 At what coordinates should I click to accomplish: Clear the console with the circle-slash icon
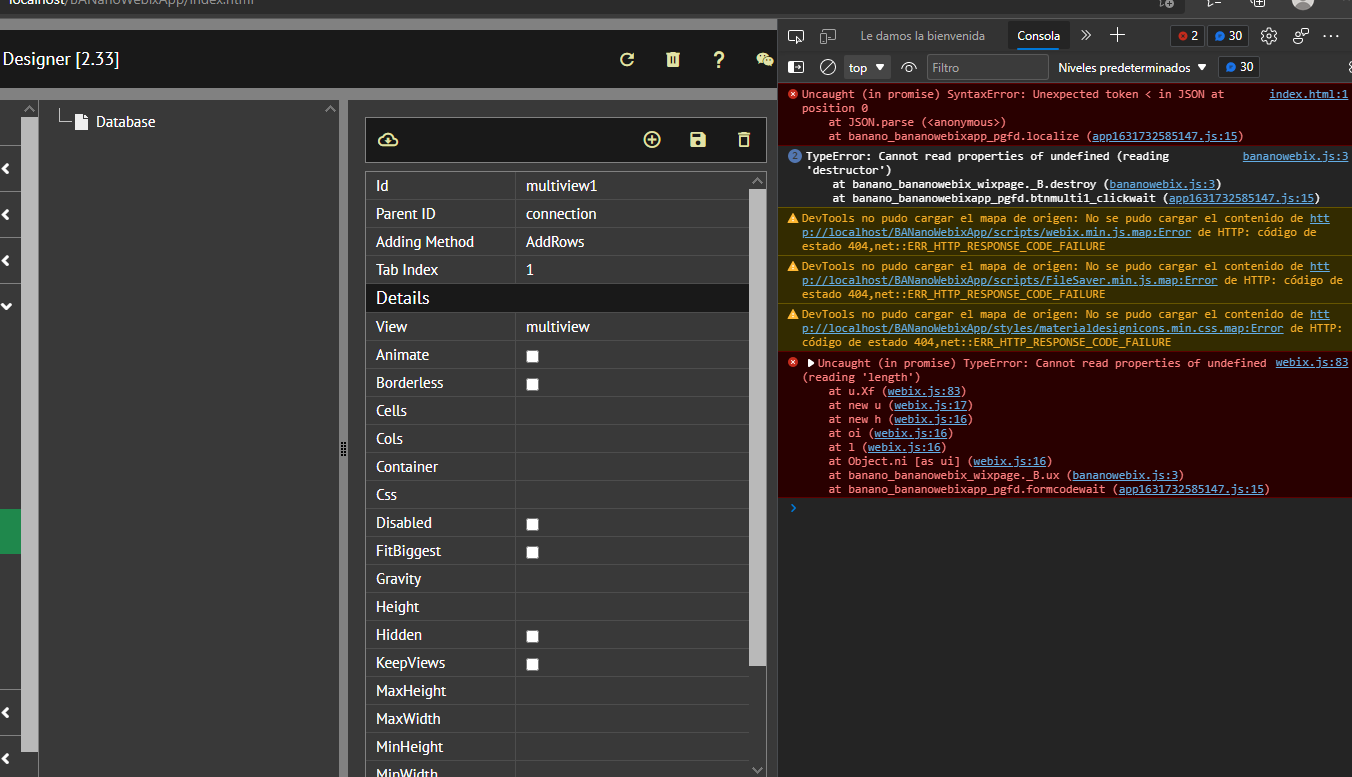[828, 68]
